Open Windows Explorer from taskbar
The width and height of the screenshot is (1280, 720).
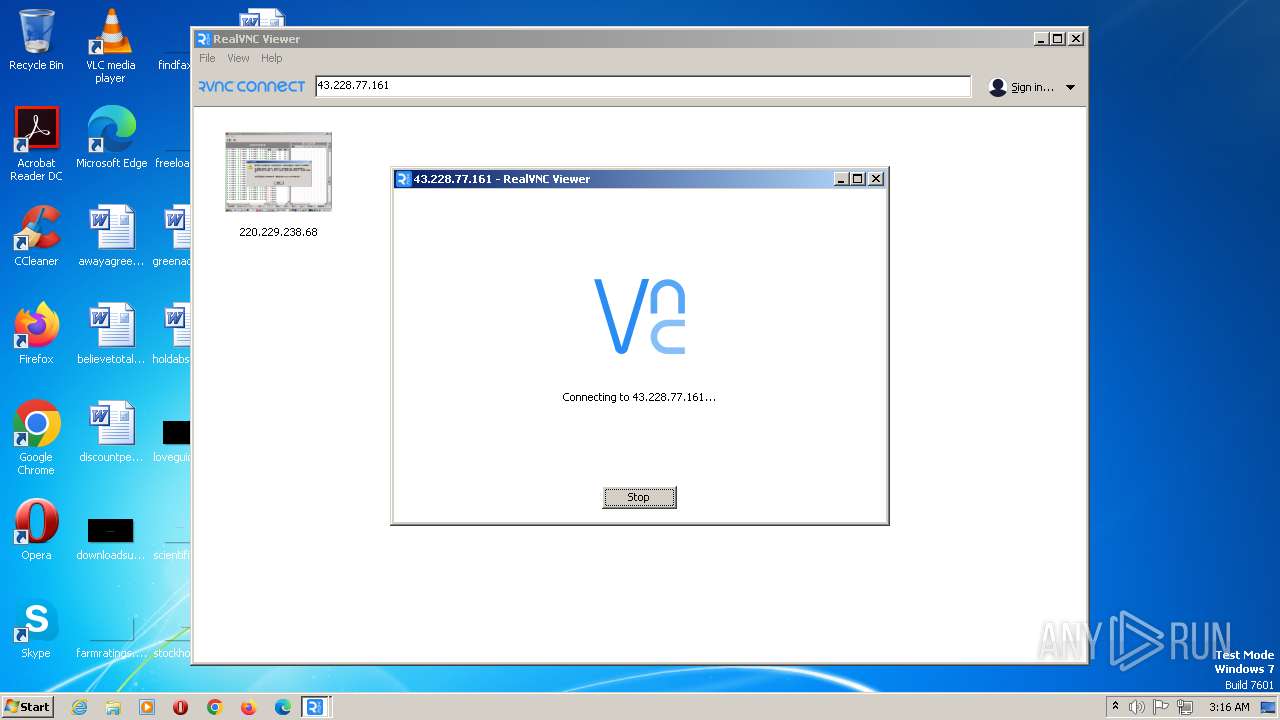[113, 707]
